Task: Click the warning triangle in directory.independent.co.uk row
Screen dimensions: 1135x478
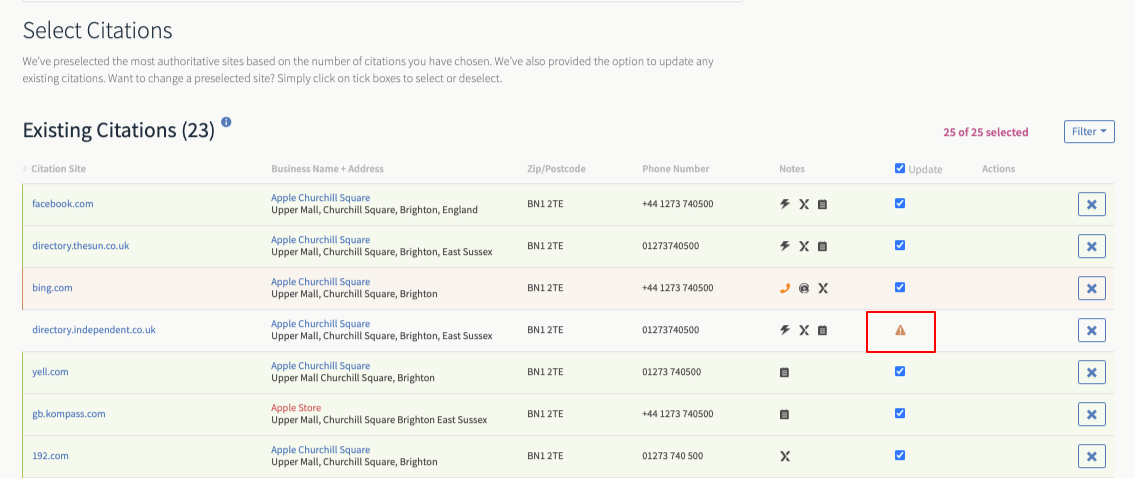Action: point(900,330)
